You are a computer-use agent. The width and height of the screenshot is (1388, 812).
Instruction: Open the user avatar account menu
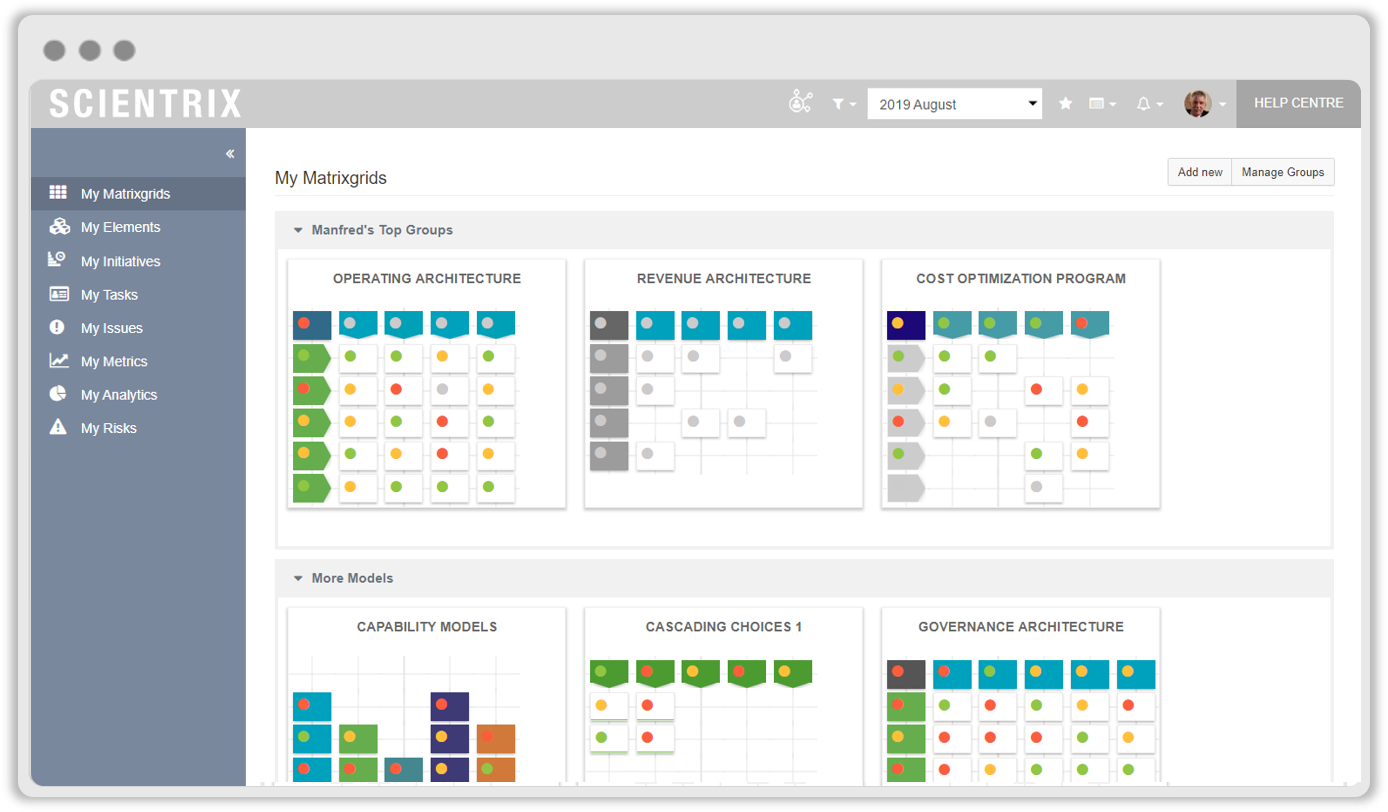1204,104
